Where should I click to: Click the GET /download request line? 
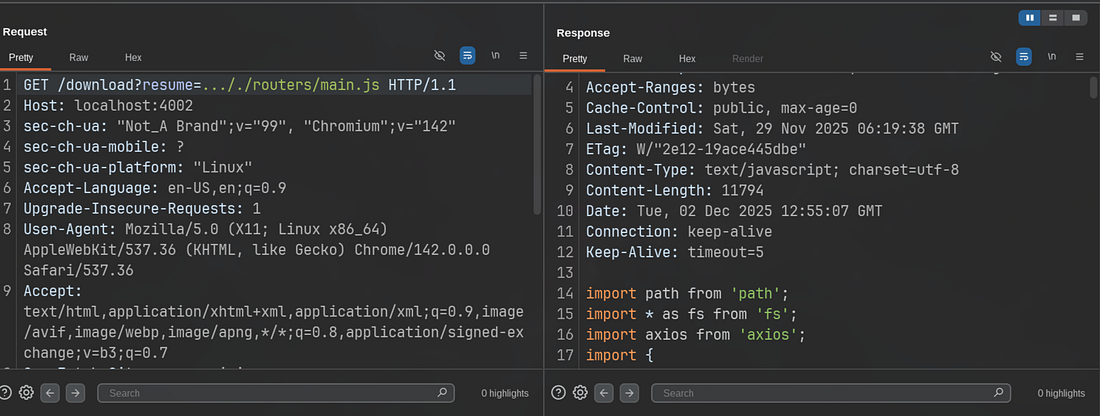(x=240, y=86)
